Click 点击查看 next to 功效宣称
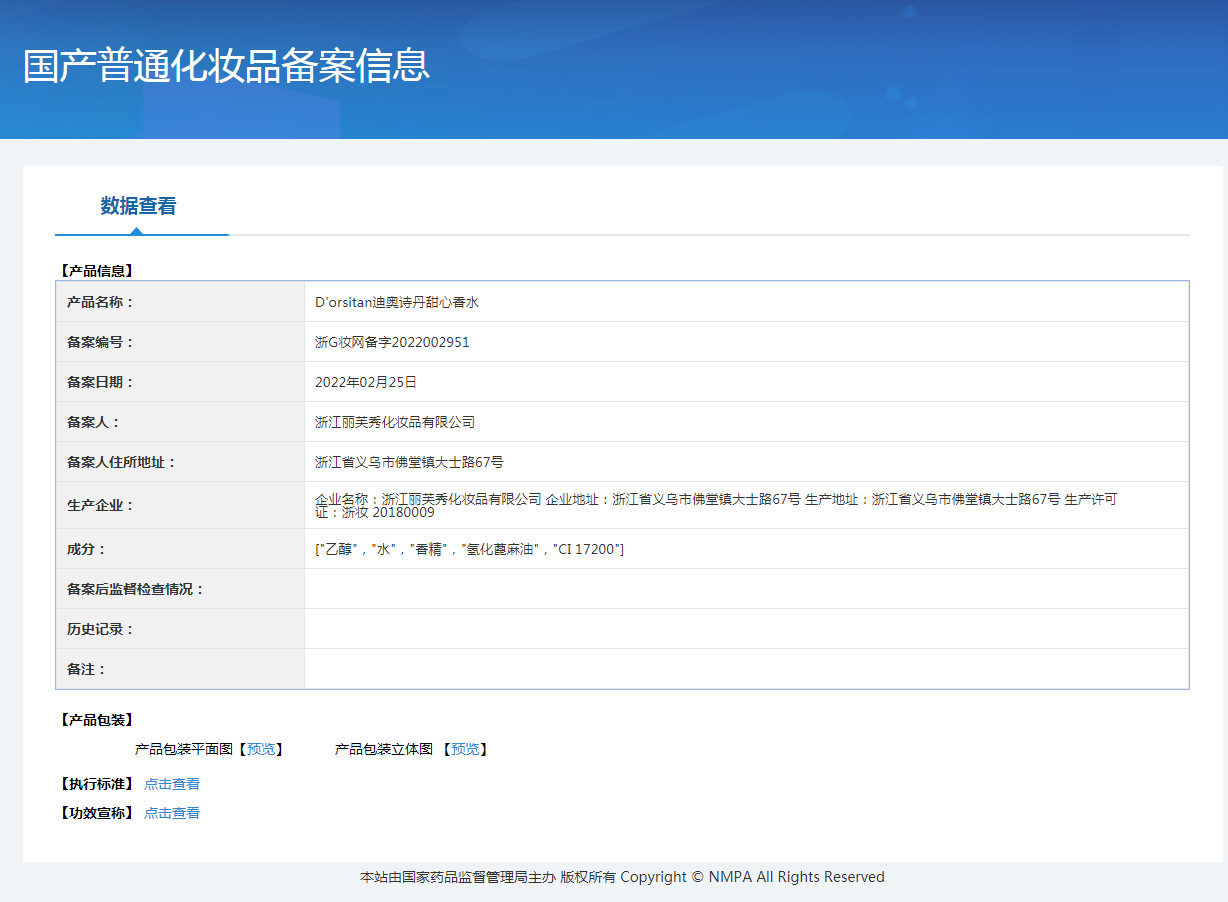 pyautogui.click(x=172, y=813)
